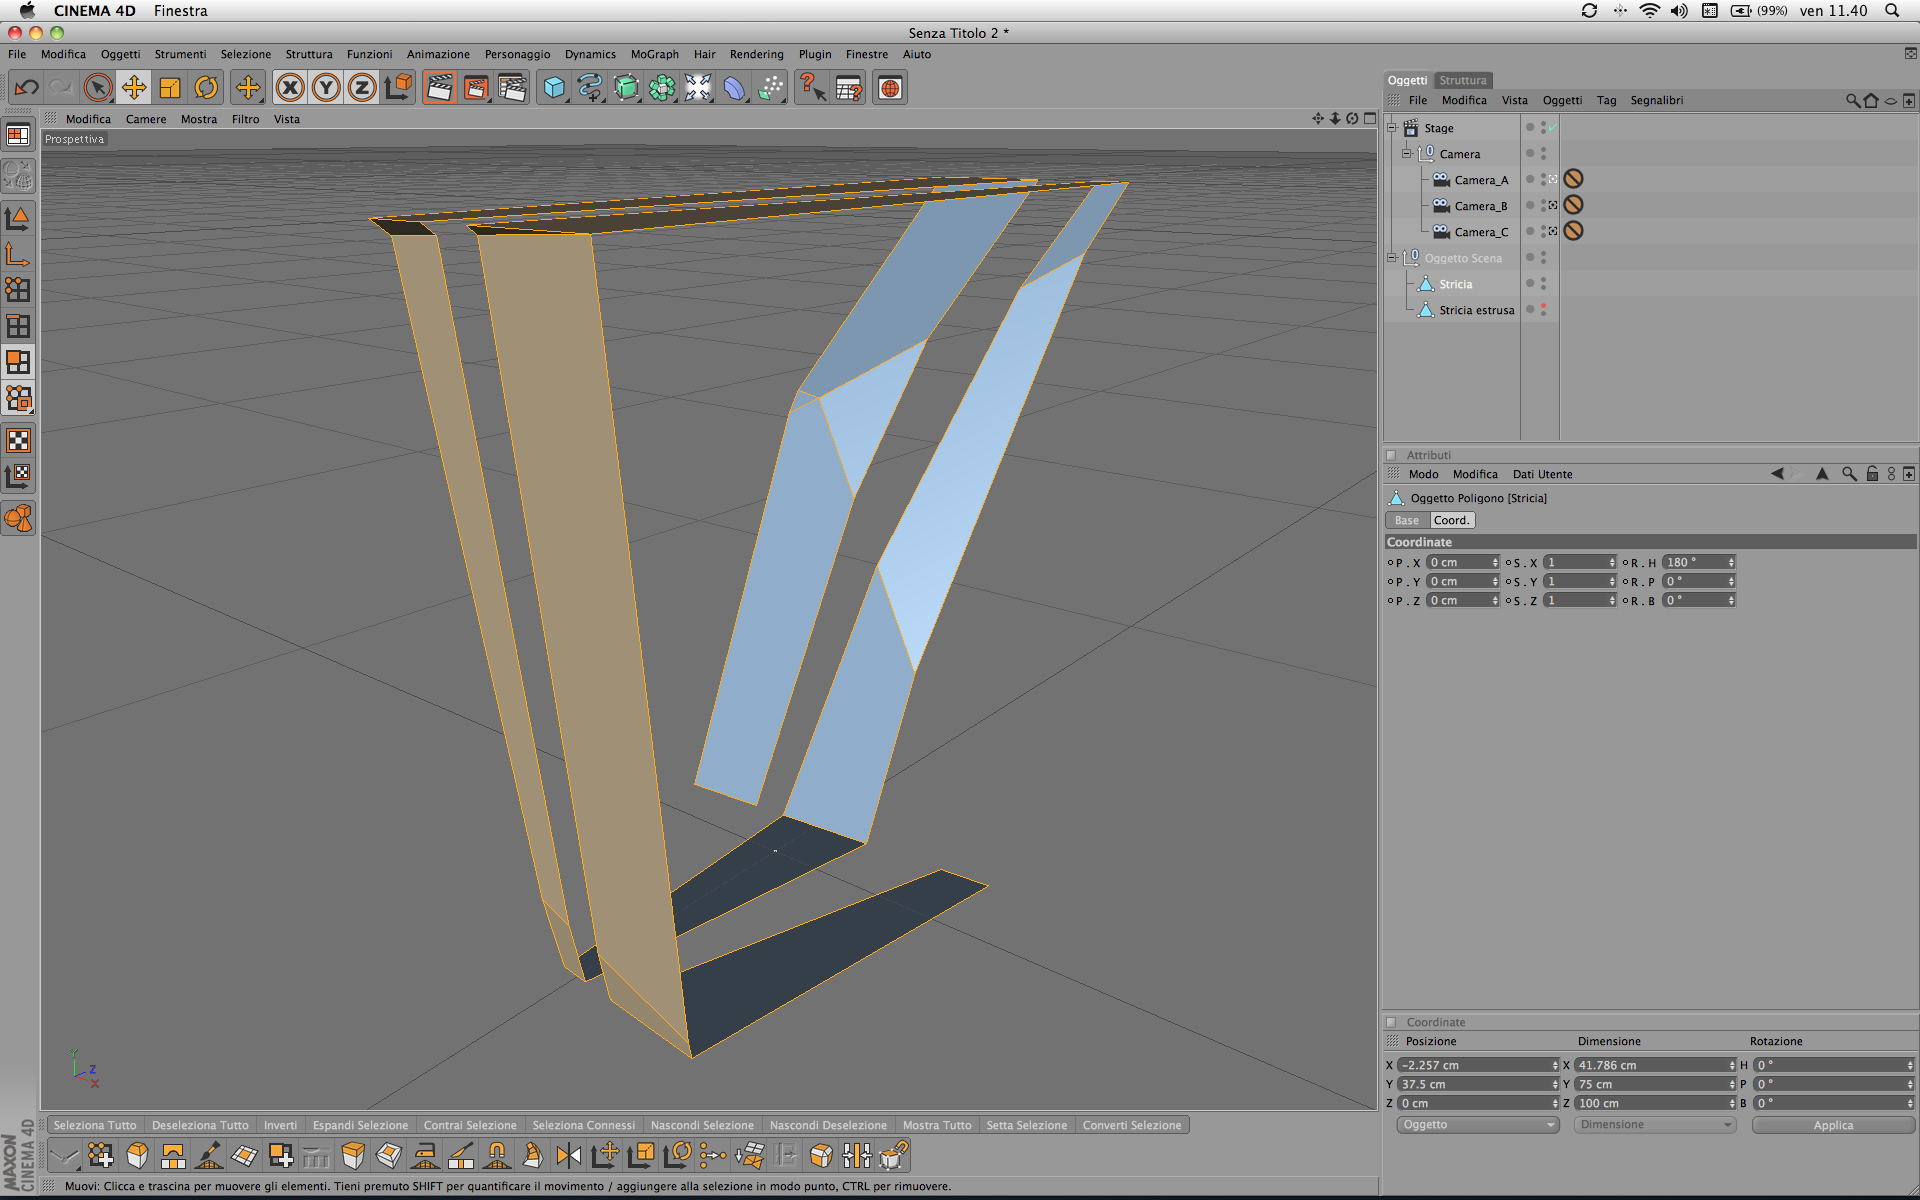Switch to the Struttura tab
This screenshot has height=1200, width=1920.
pos(1462,80)
